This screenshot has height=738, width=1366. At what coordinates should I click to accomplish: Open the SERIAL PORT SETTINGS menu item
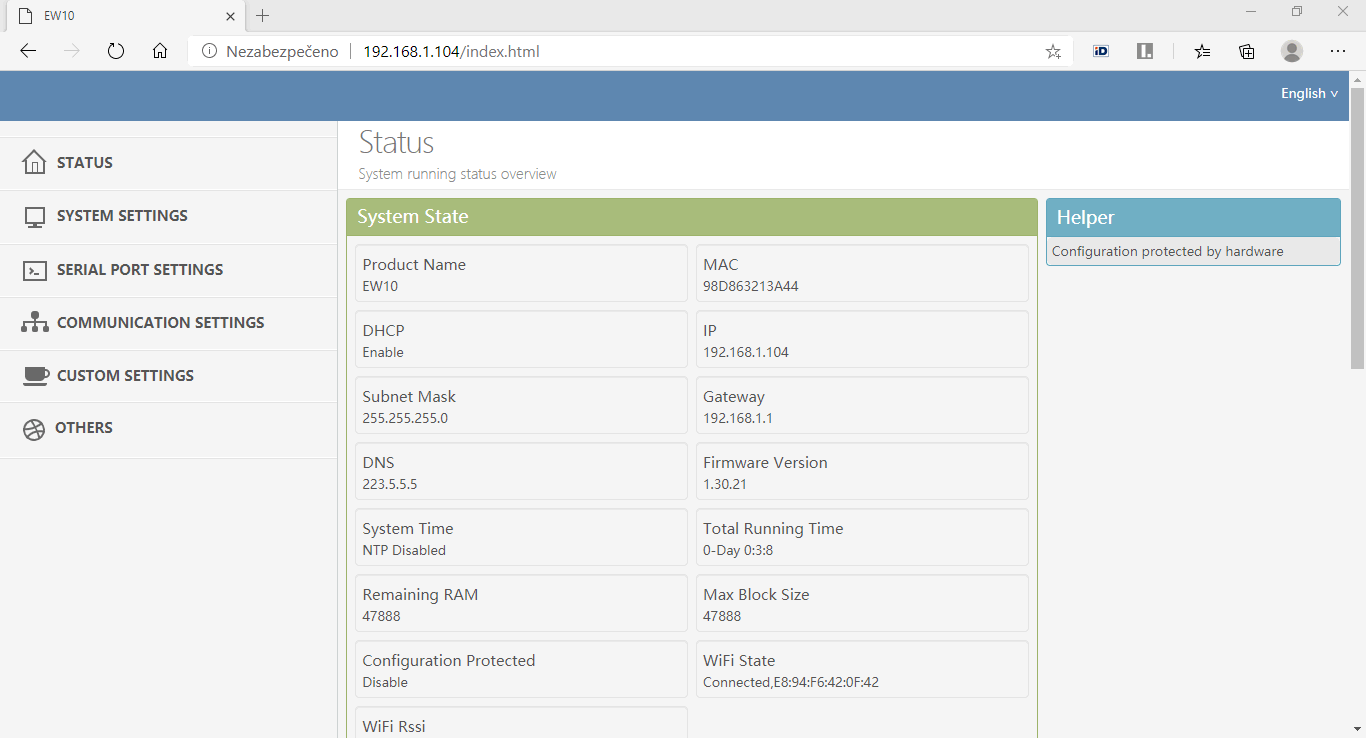[139, 270]
